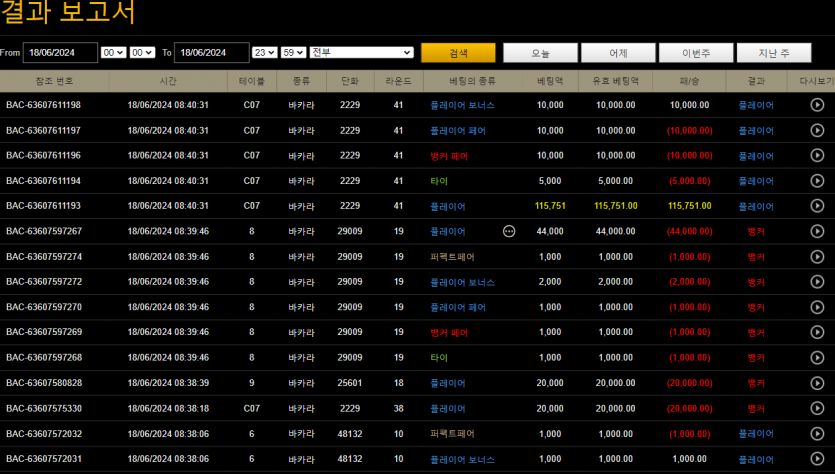Replay bet BAC-63607575330
The height and width of the screenshot is (474, 835).
817,408
